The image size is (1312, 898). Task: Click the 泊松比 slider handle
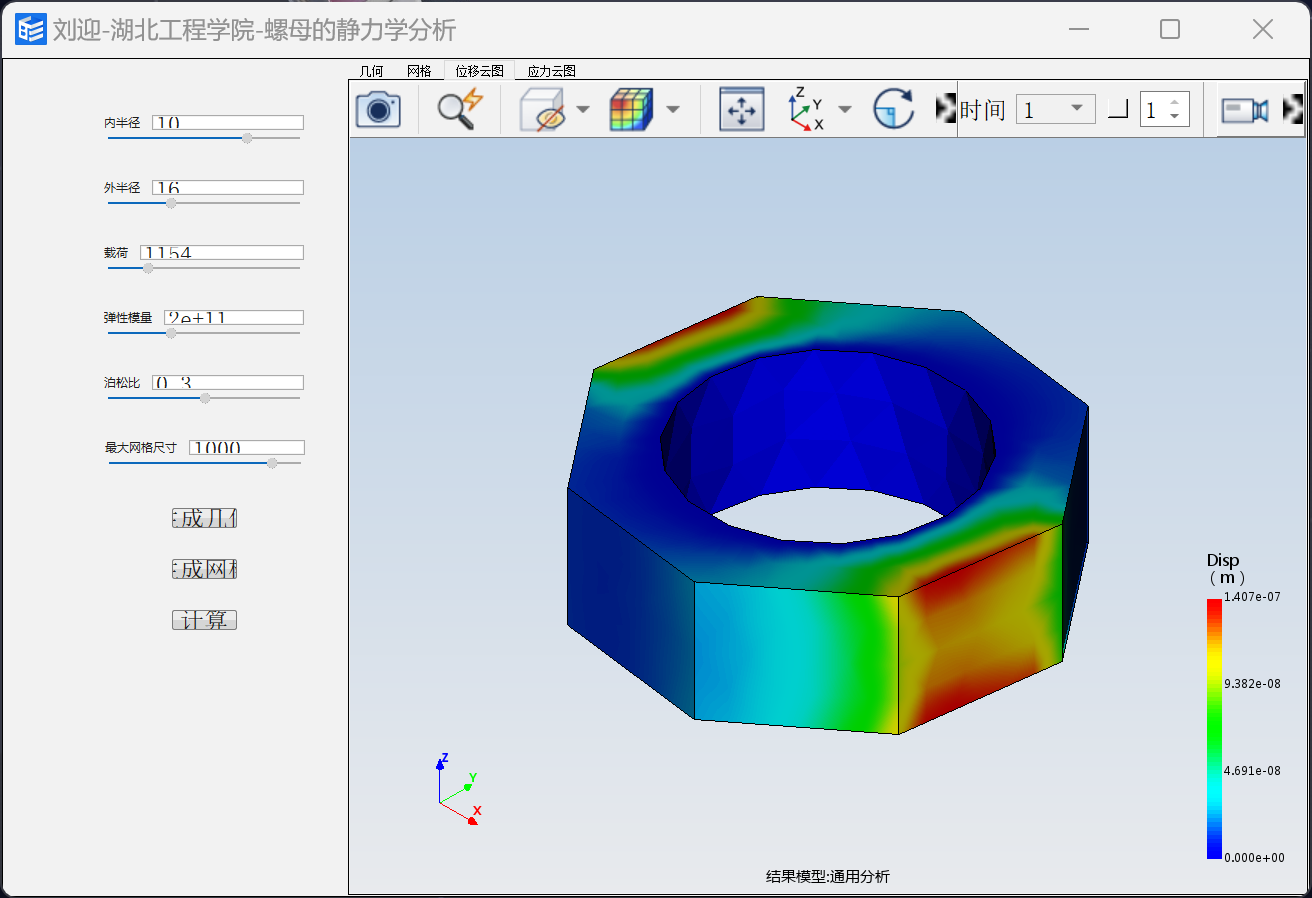click(x=205, y=398)
